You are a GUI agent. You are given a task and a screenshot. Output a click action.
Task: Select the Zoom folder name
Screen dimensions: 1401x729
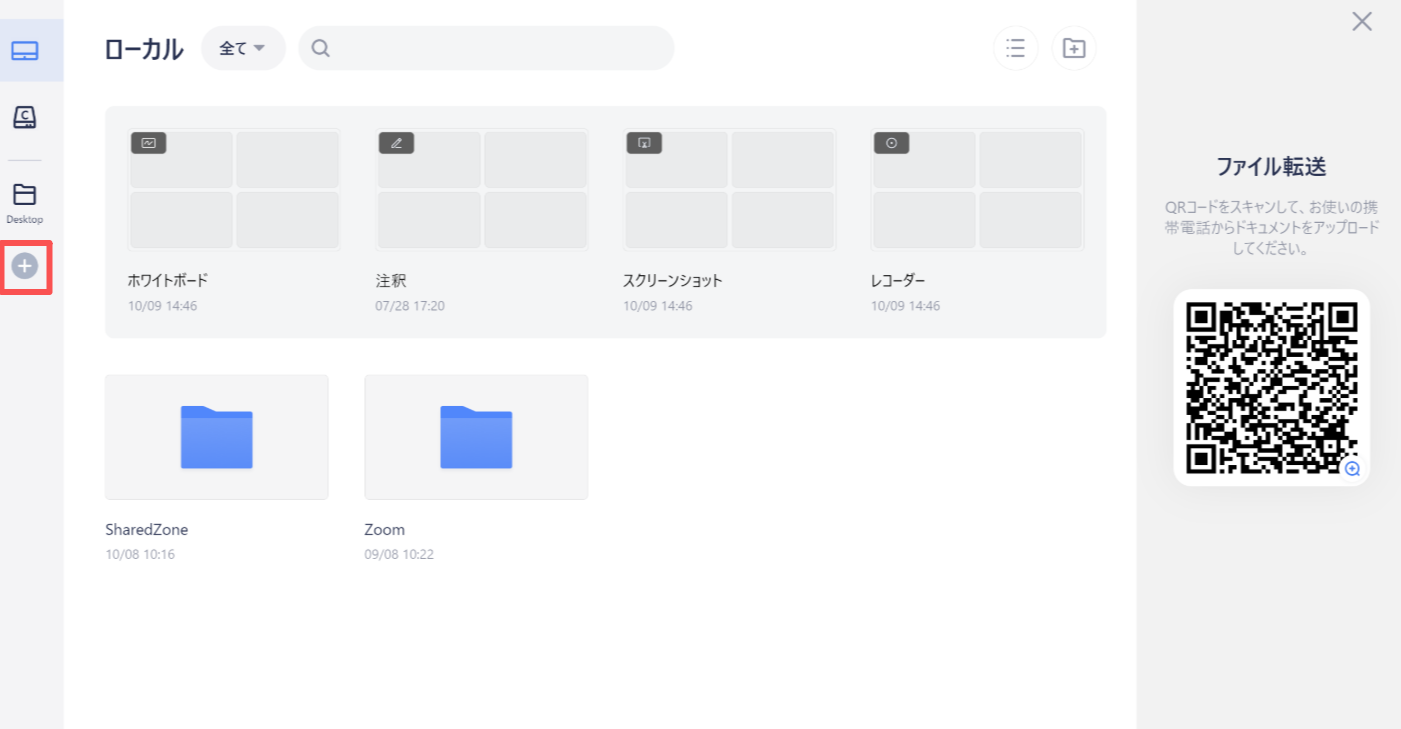point(385,530)
